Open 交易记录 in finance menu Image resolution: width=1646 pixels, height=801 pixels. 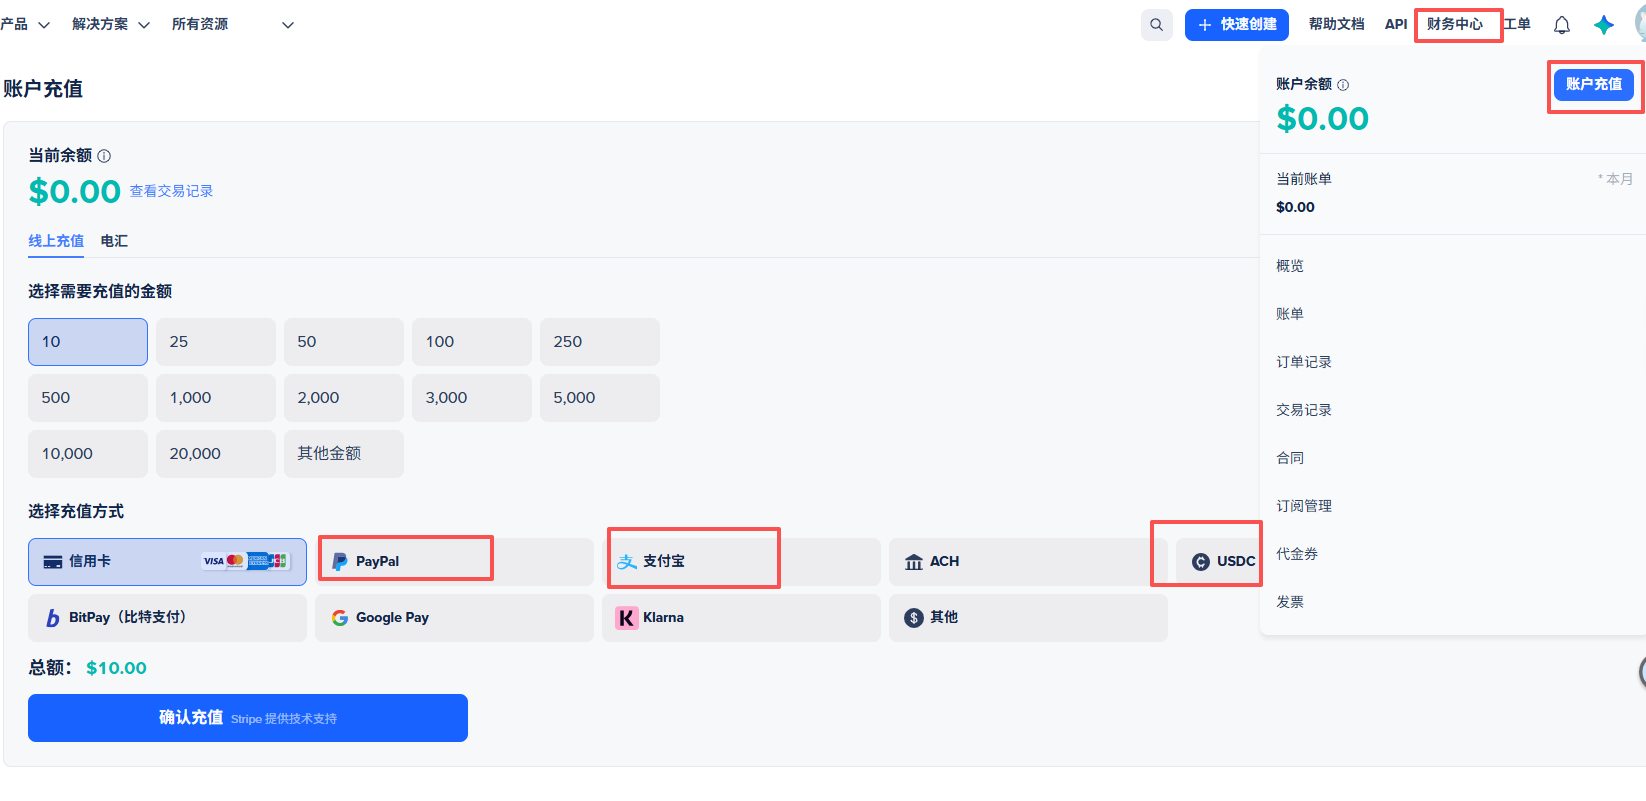(x=1303, y=410)
